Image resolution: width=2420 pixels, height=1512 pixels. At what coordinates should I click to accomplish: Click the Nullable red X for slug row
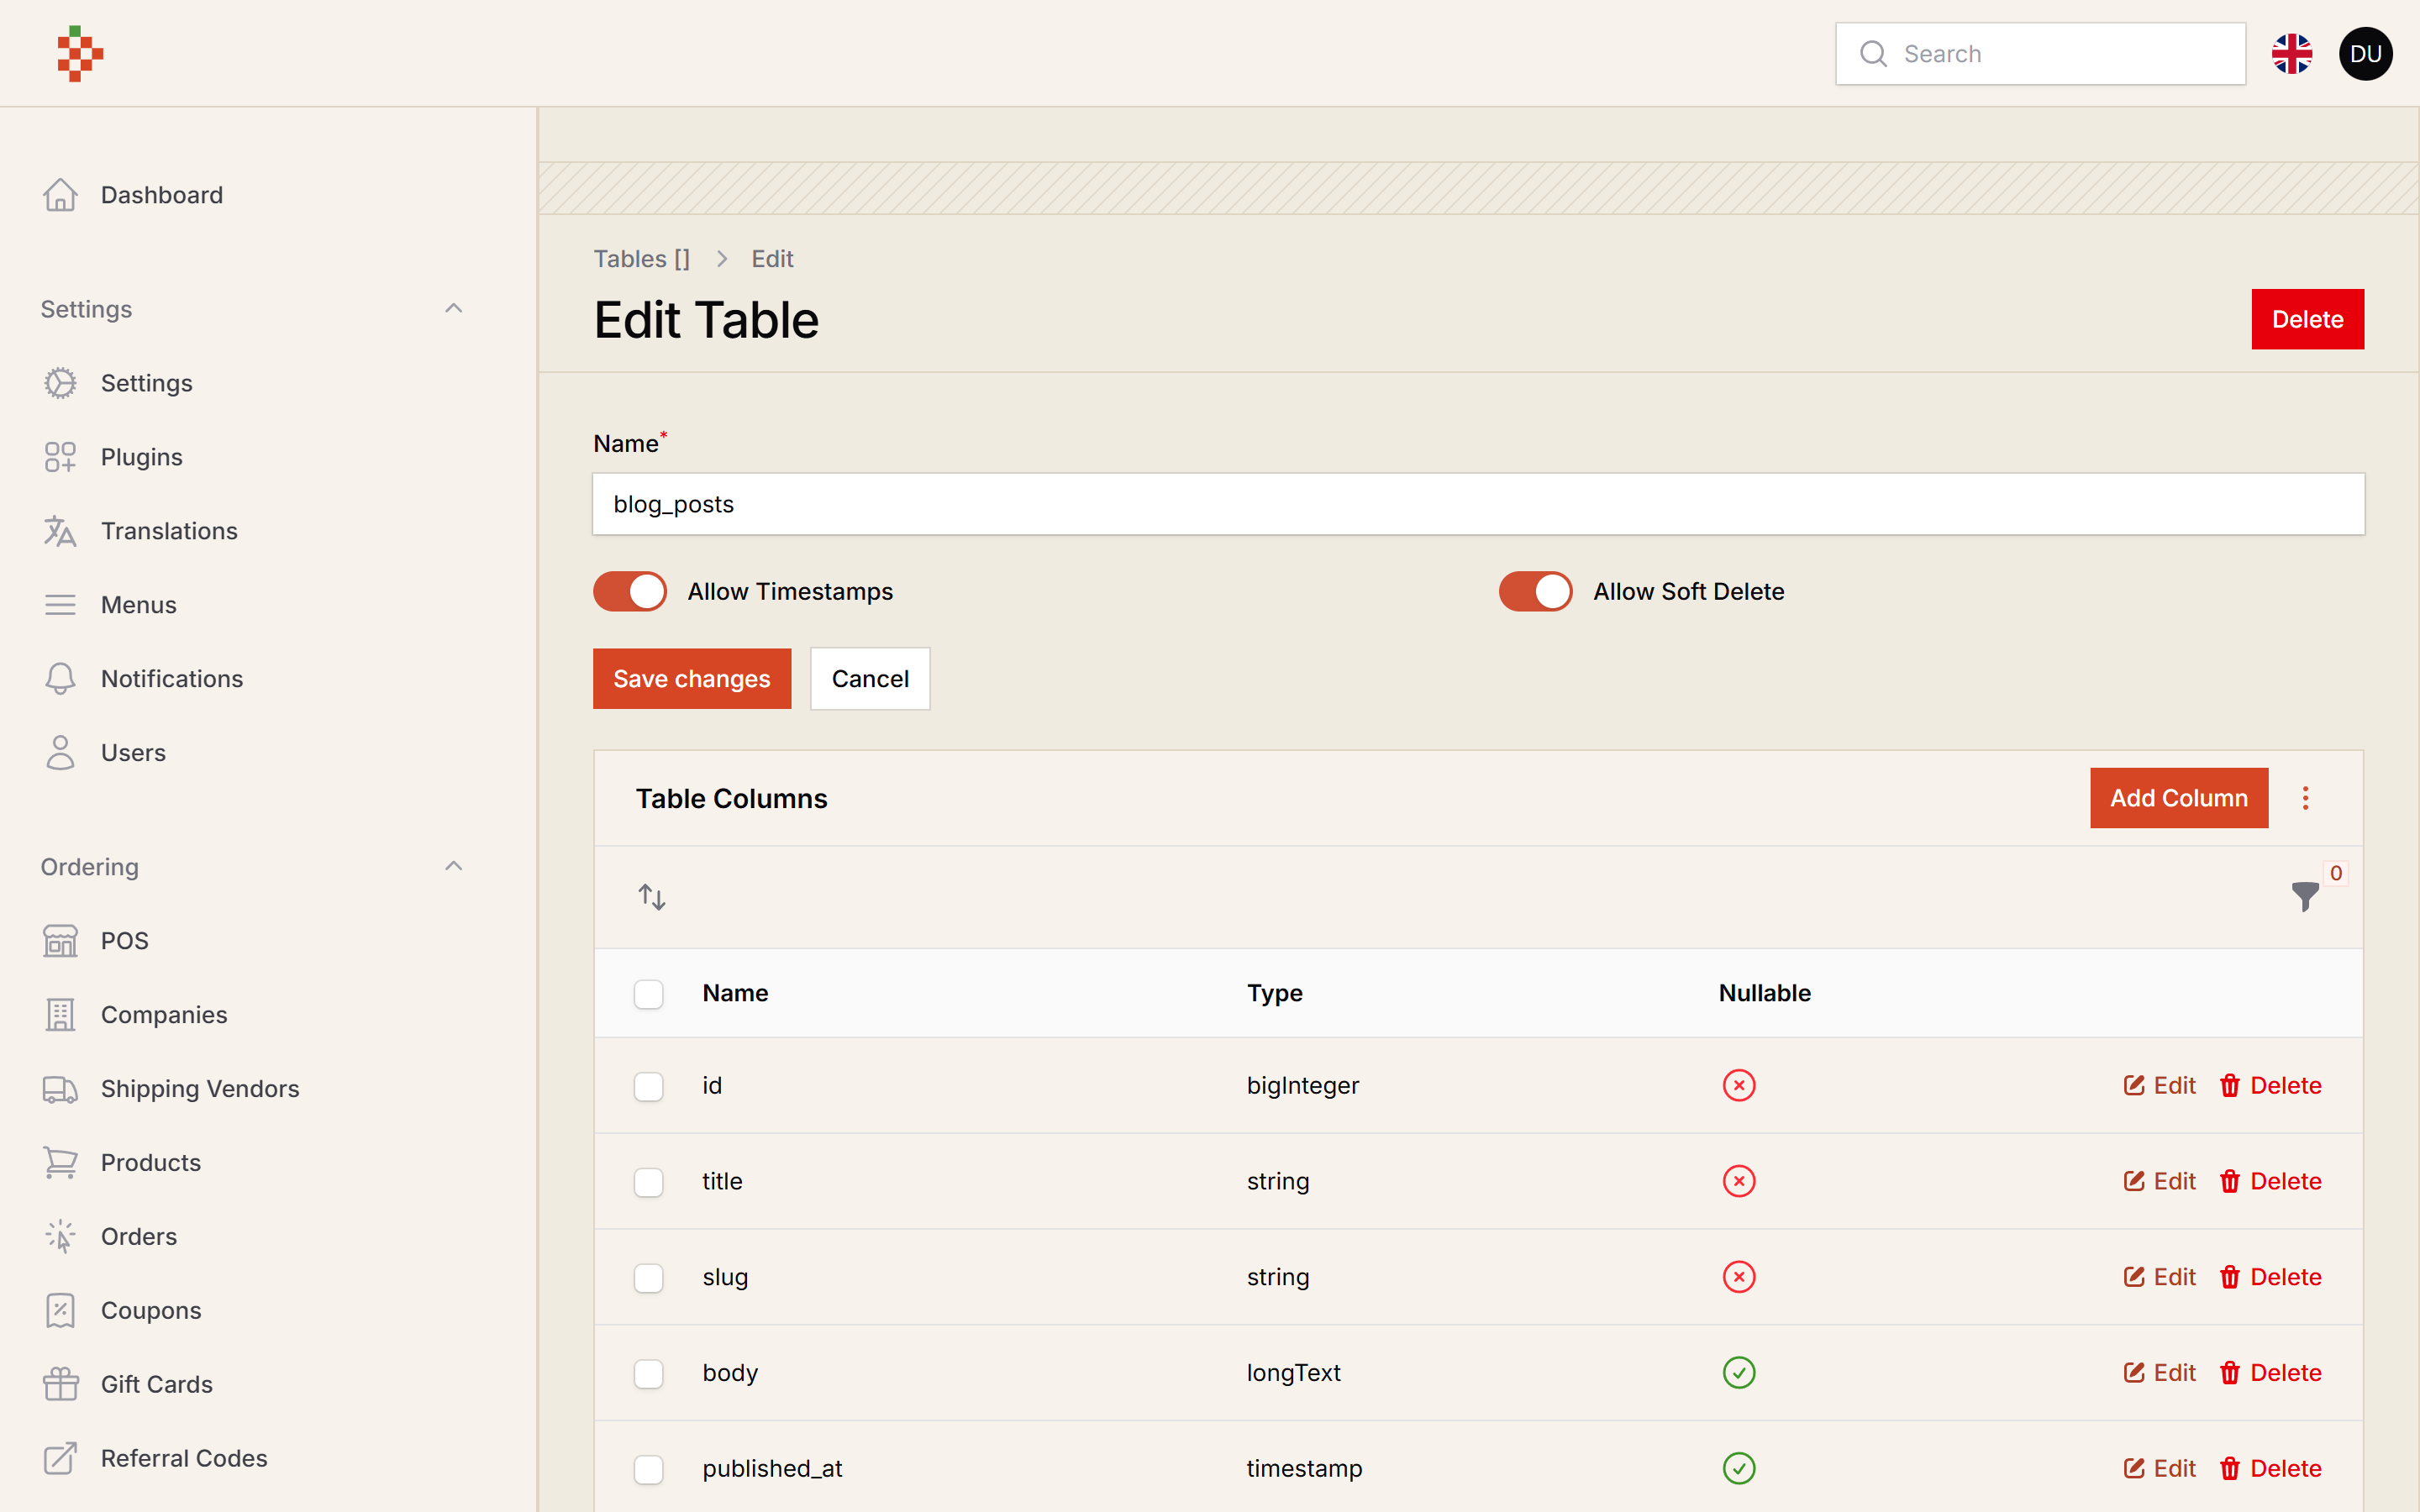pyautogui.click(x=1739, y=1277)
